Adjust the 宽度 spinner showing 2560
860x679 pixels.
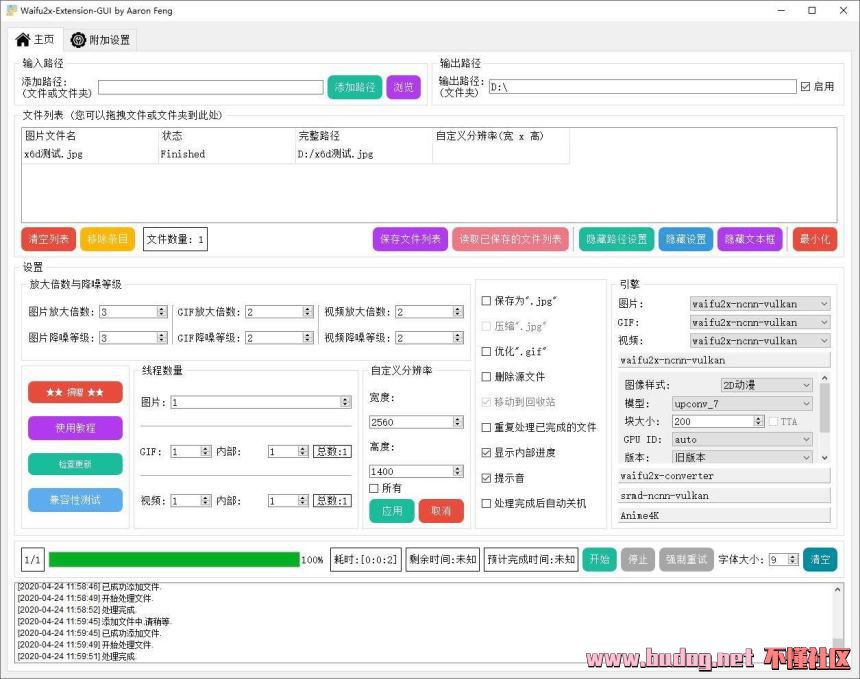(416, 422)
